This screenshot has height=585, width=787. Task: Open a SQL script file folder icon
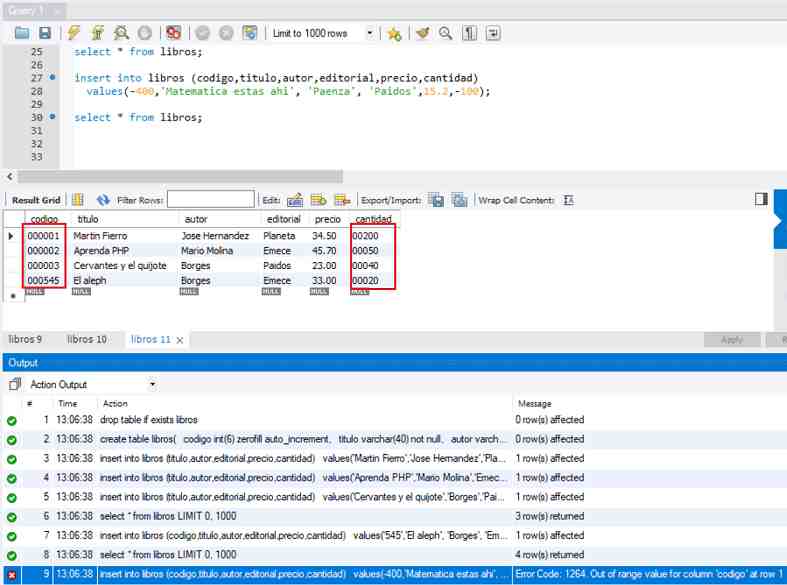point(22,33)
